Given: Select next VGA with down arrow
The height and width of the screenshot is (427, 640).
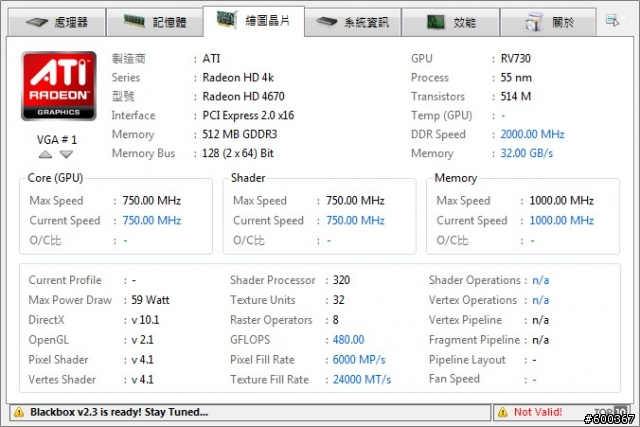Looking at the screenshot, I should pyautogui.click(x=66, y=154).
